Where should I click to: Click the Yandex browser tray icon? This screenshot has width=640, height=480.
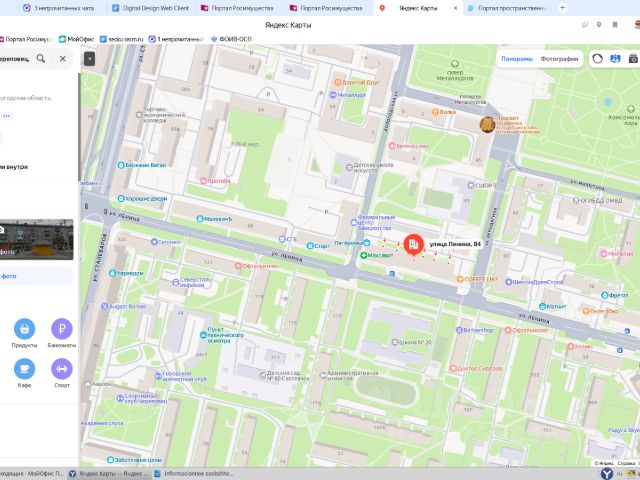[x=607, y=473]
